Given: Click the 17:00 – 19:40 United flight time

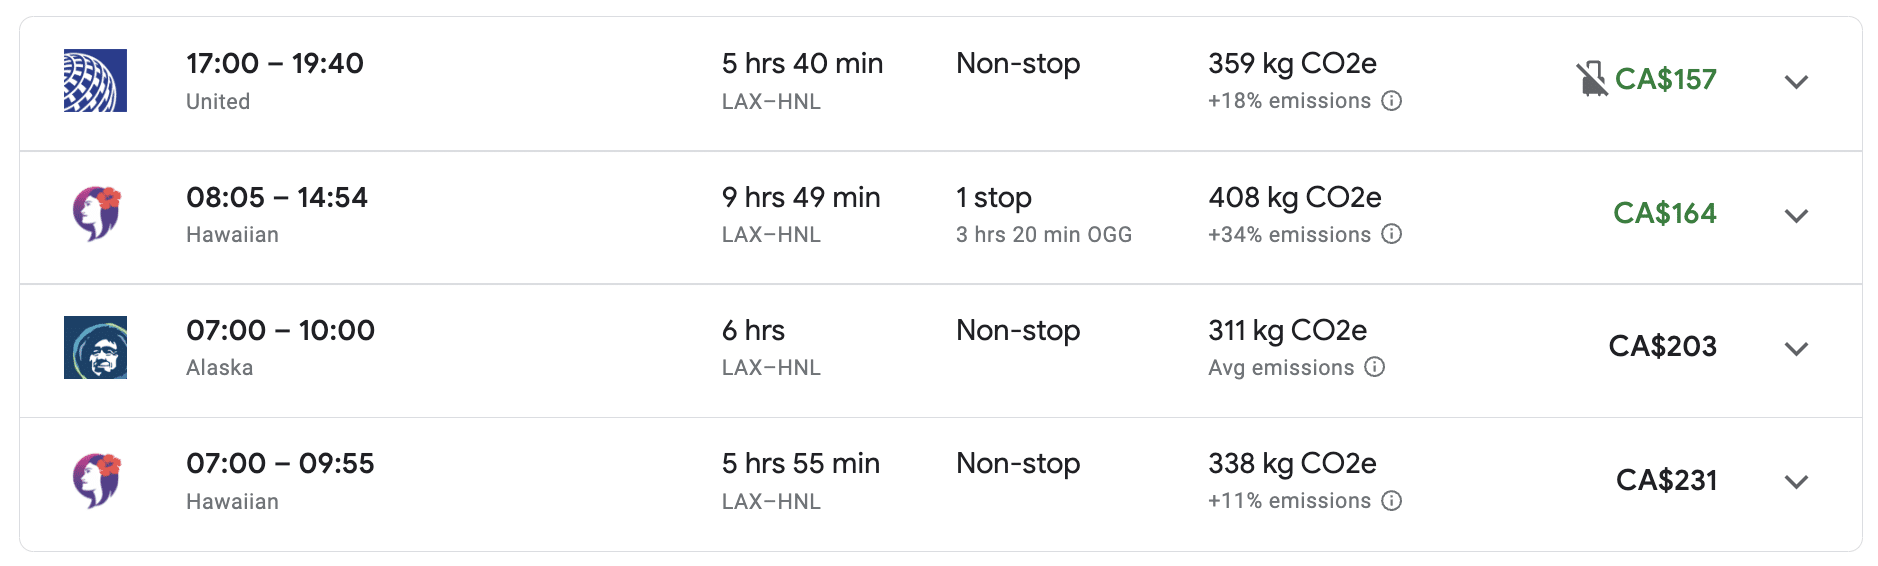Looking at the screenshot, I should (x=275, y=63).
